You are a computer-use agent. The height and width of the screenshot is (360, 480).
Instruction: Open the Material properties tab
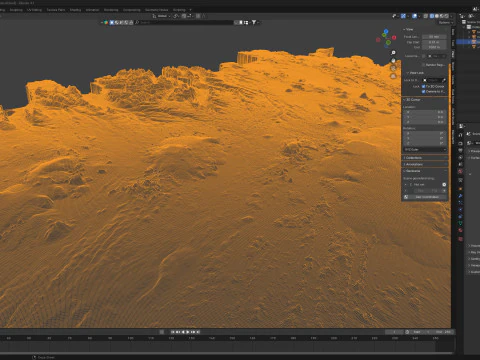[x=460, y=230]
